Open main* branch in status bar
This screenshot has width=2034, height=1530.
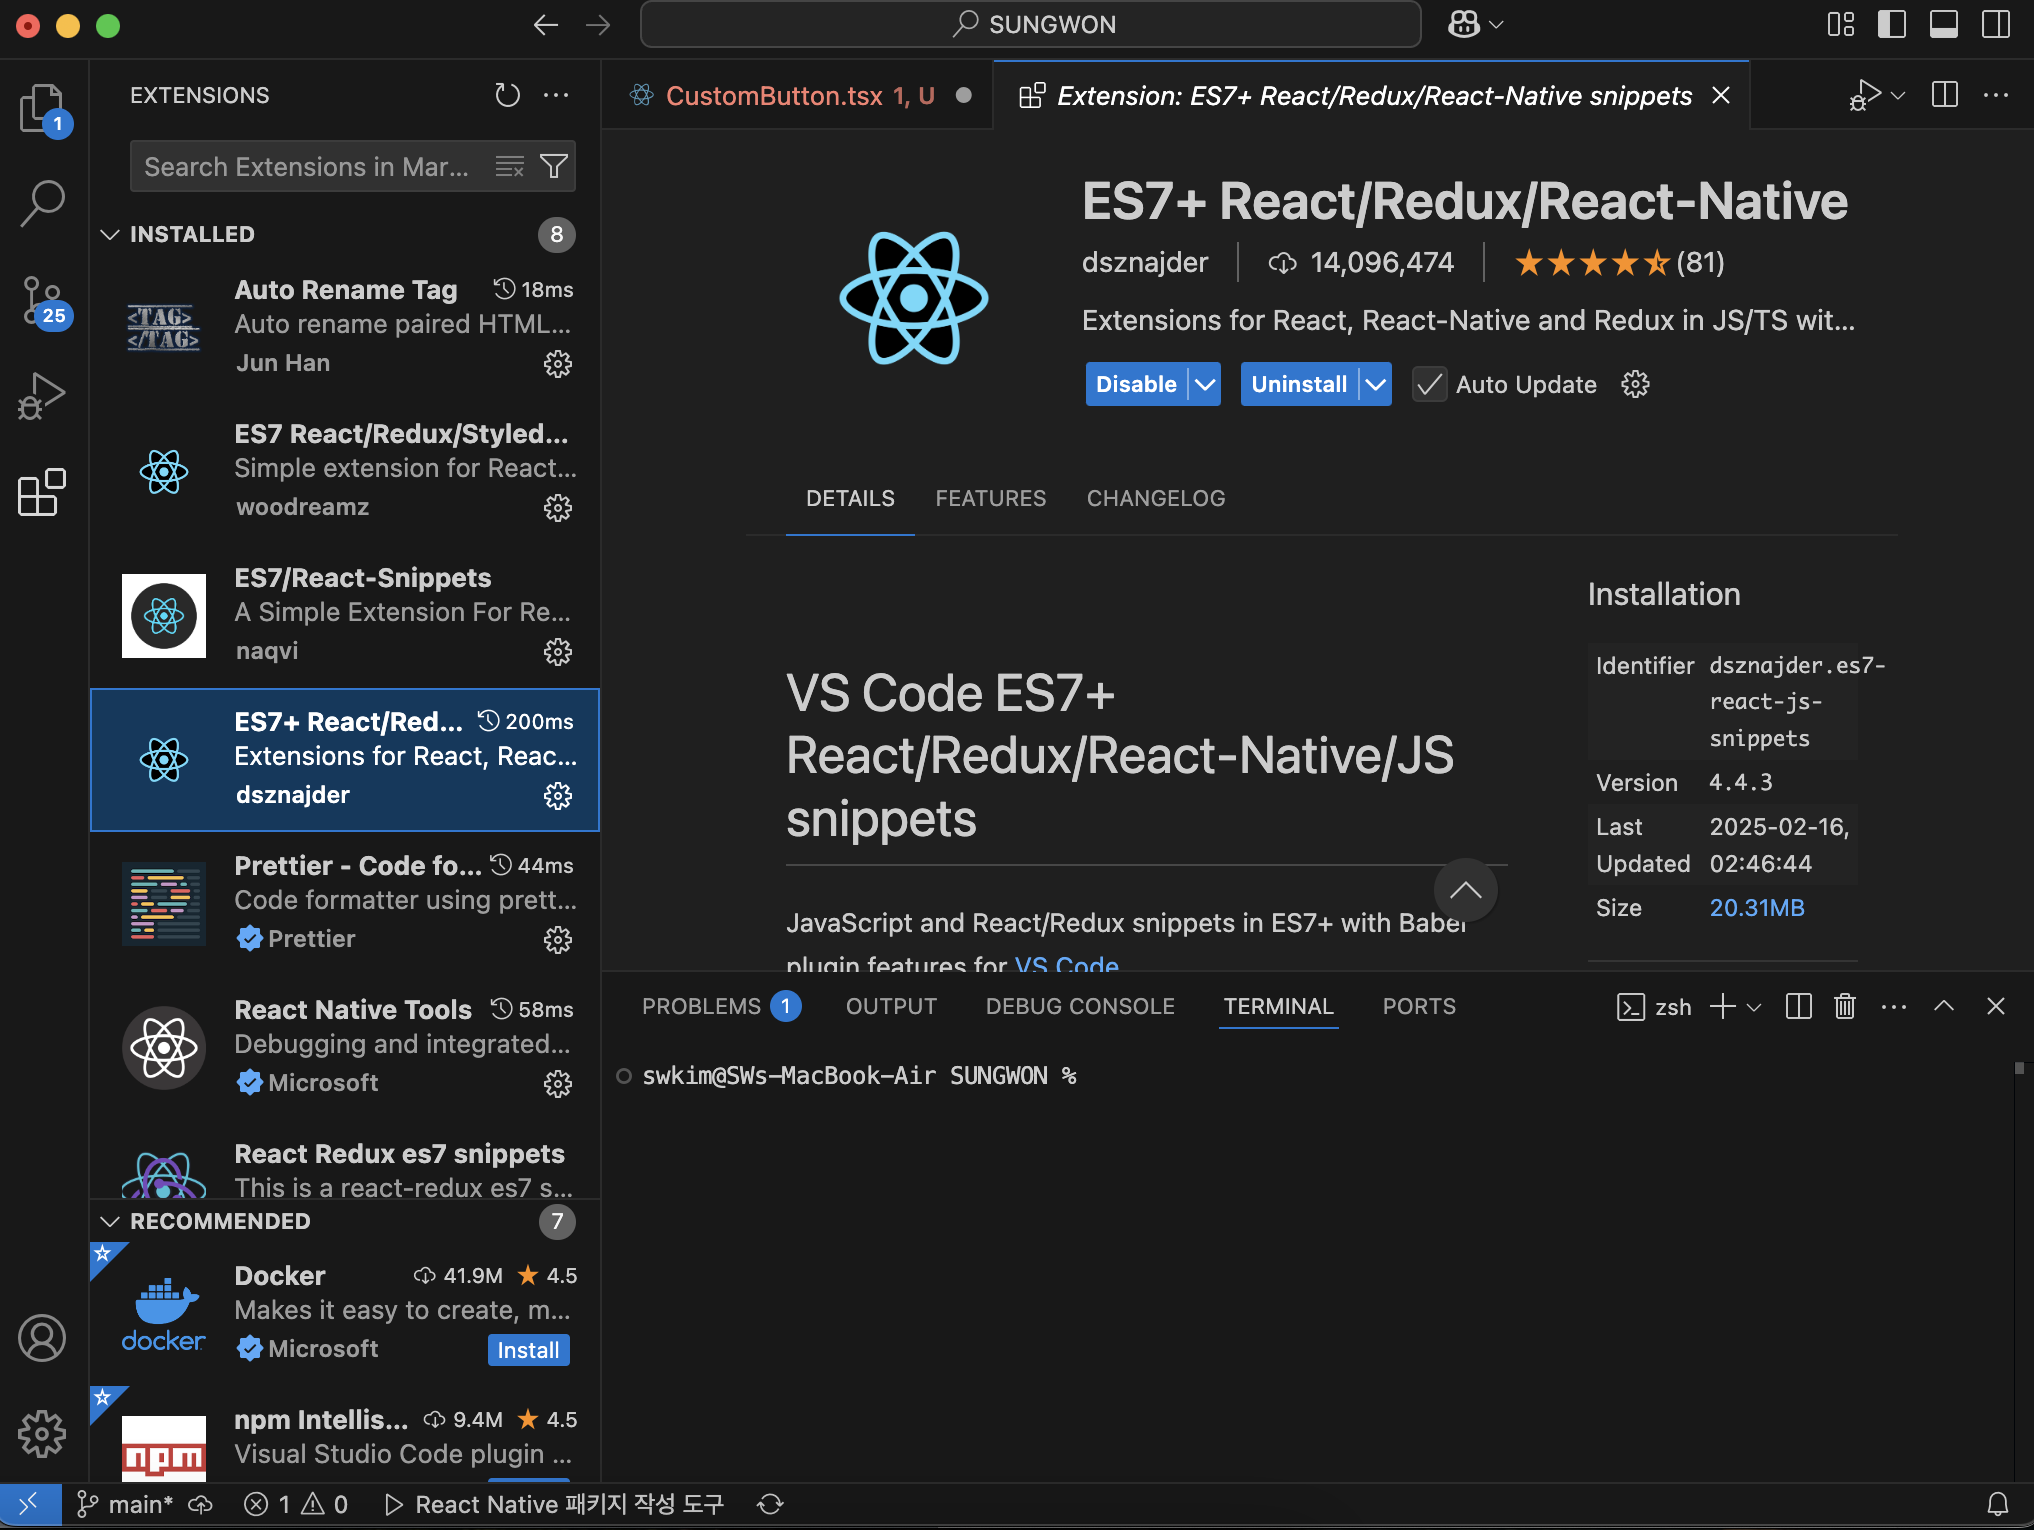[x=125, y=1504]
